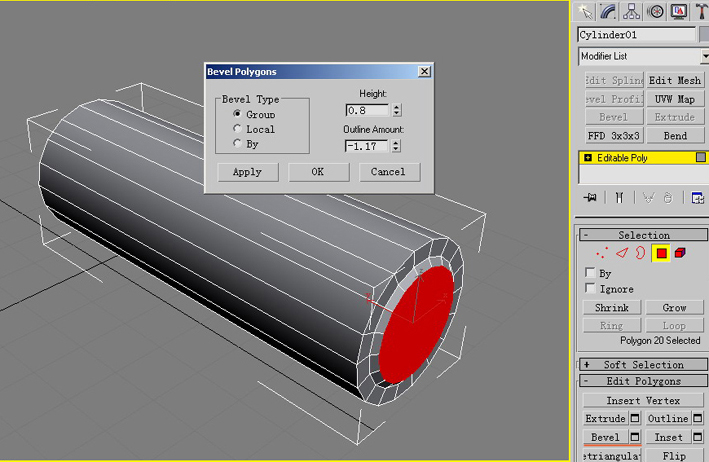Click the object color swatch beside name

(704, 35)
